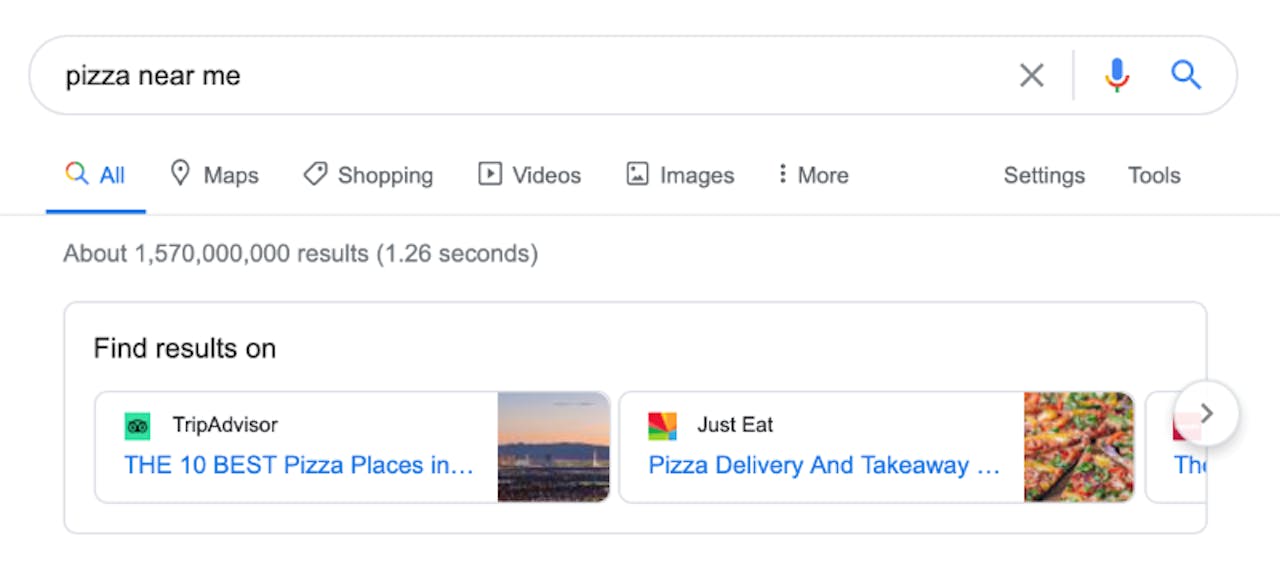Click the TripAdvisor owl logo icon
This screenshot has height=576, width=1280.
click(x=137, y=426)
